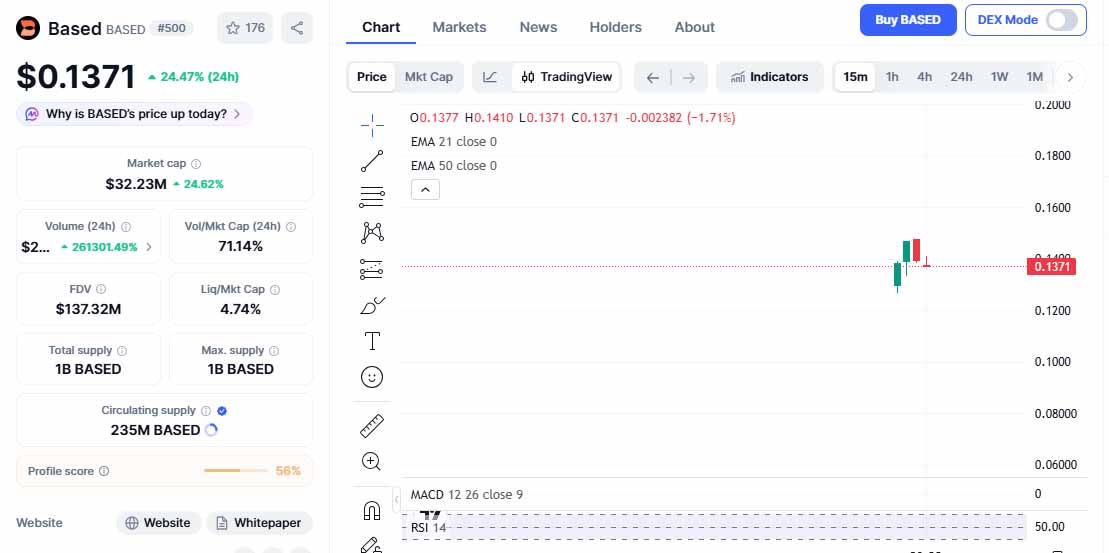Select the ruler measure tool

372,425
